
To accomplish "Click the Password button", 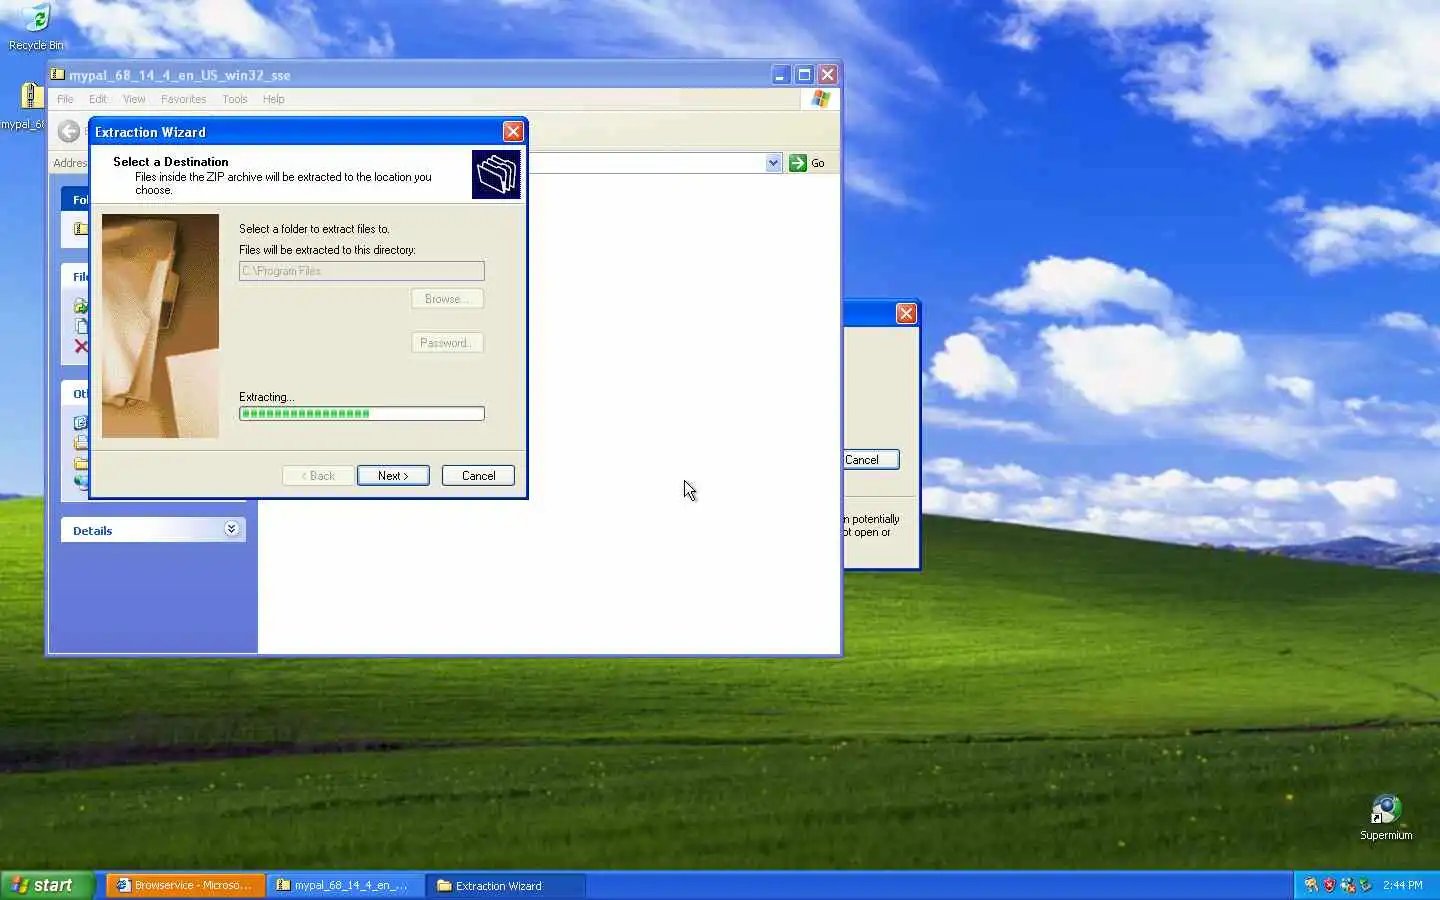I will click(x=447, y=343).
